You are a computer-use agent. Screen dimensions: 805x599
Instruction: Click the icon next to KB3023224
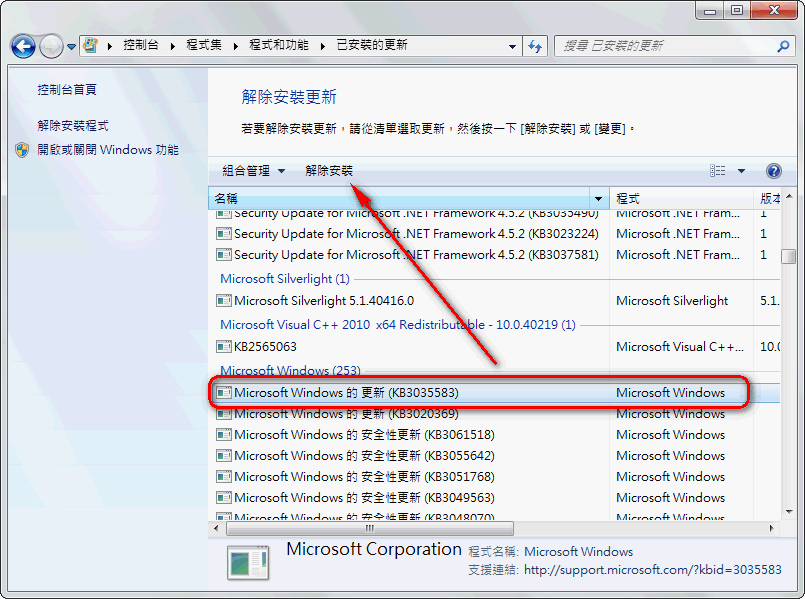click(224, 234)
